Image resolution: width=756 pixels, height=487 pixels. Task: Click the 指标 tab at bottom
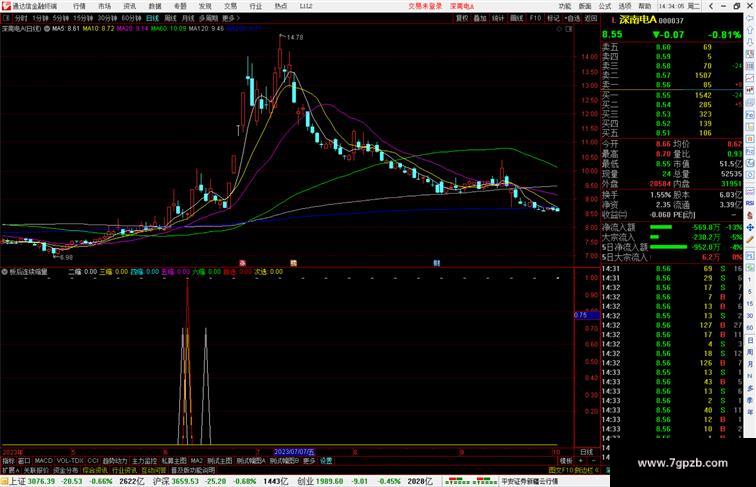8,461
